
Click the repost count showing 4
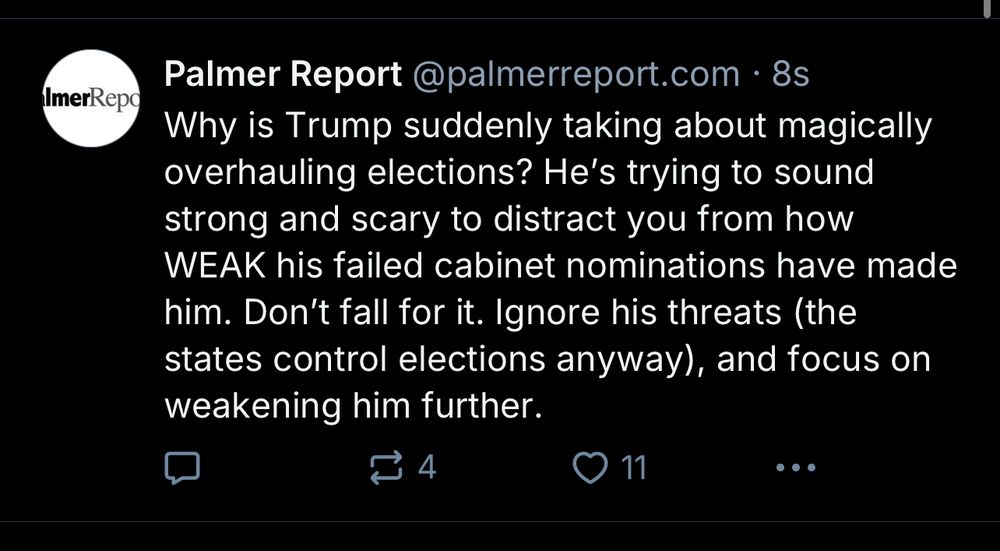tap(426, 467)
